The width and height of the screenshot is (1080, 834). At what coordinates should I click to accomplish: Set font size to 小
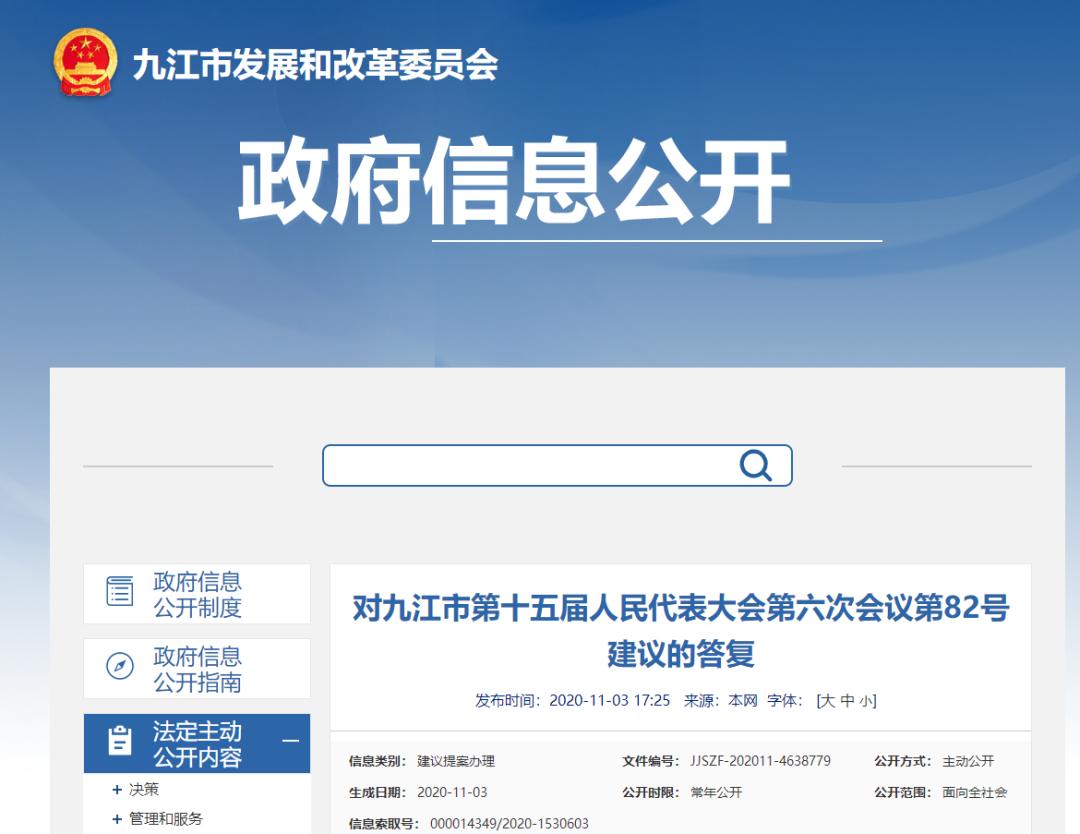[x=865, y=702]
